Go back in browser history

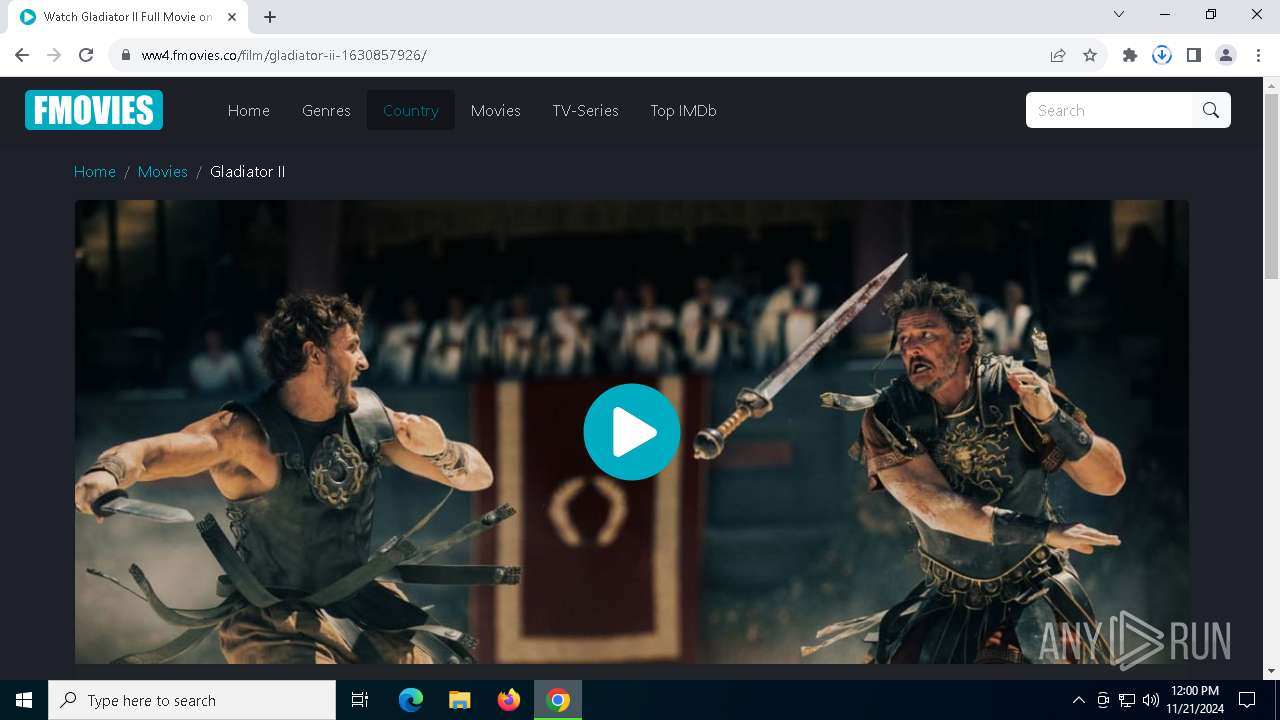click(x=22, y=55)
